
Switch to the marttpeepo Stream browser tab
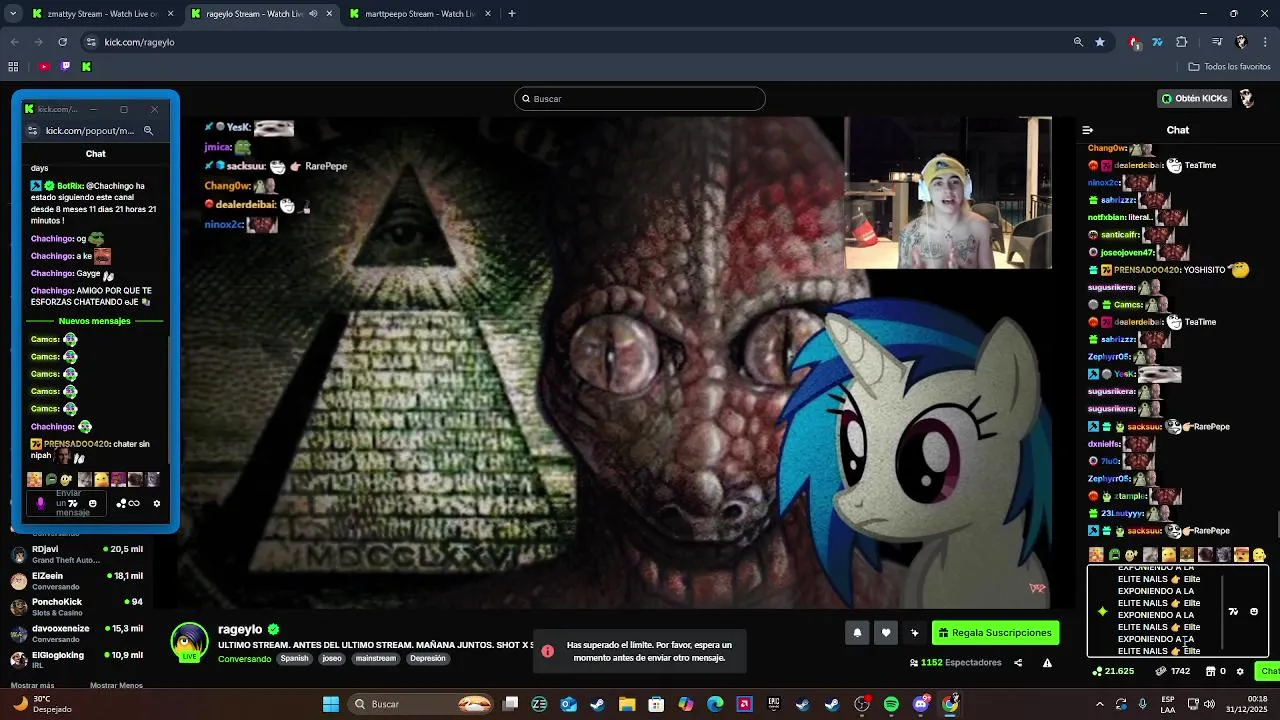420,14
